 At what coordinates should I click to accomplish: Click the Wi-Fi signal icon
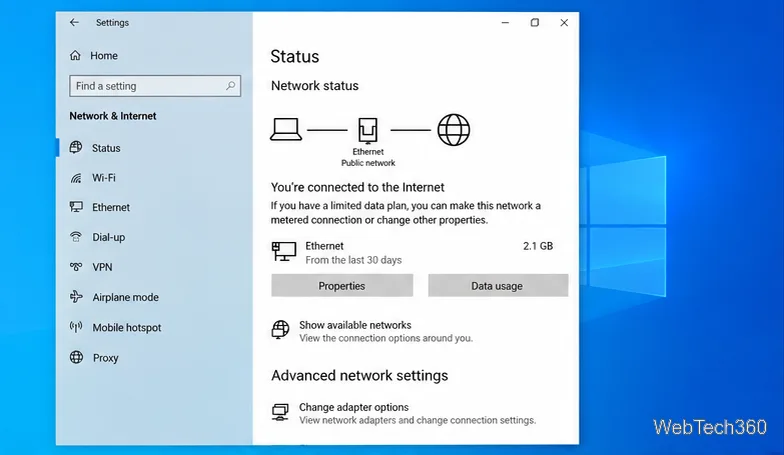click(x=76, y=178)
